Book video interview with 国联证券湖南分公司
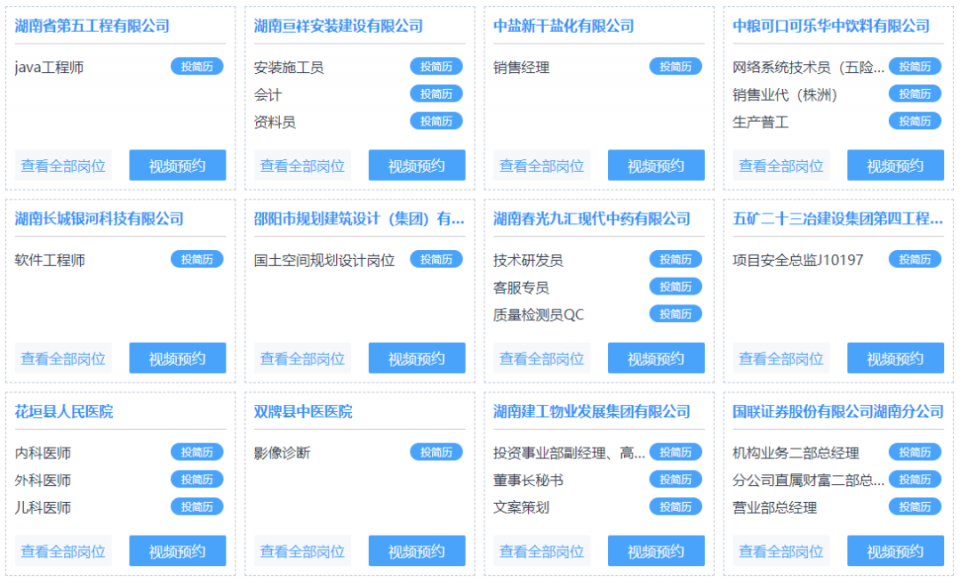960x582 pixels. pos(896,551)
